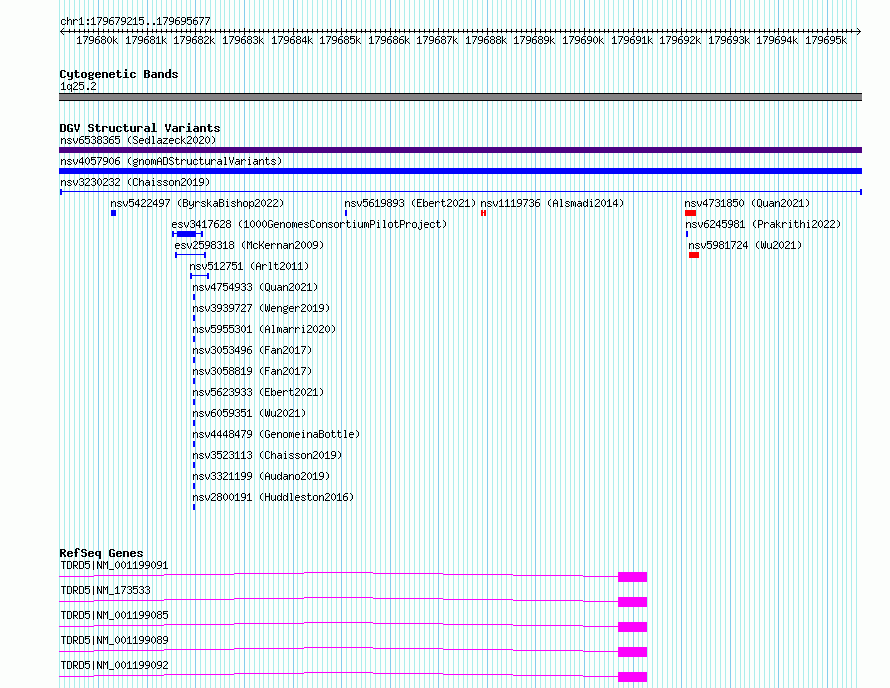This screenshot has width=890, height=688.
Task: Open TDRD5|NM_173533 transcript label
Action: (106, 590)
